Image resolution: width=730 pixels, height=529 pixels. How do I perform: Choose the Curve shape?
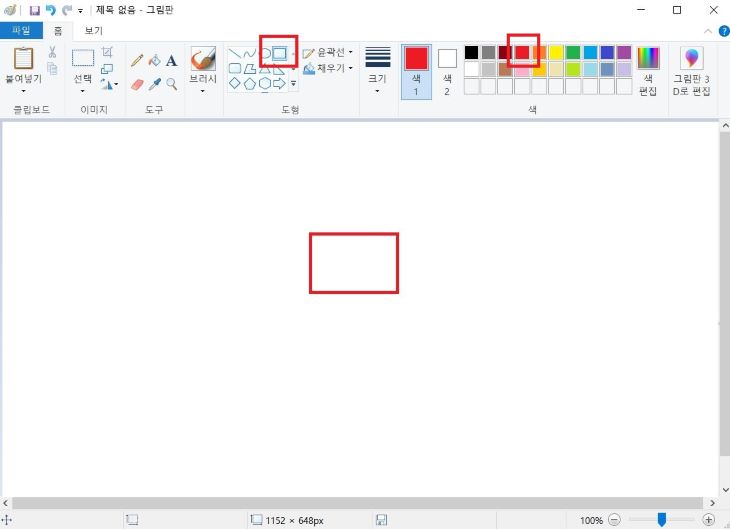click(250, 54)
